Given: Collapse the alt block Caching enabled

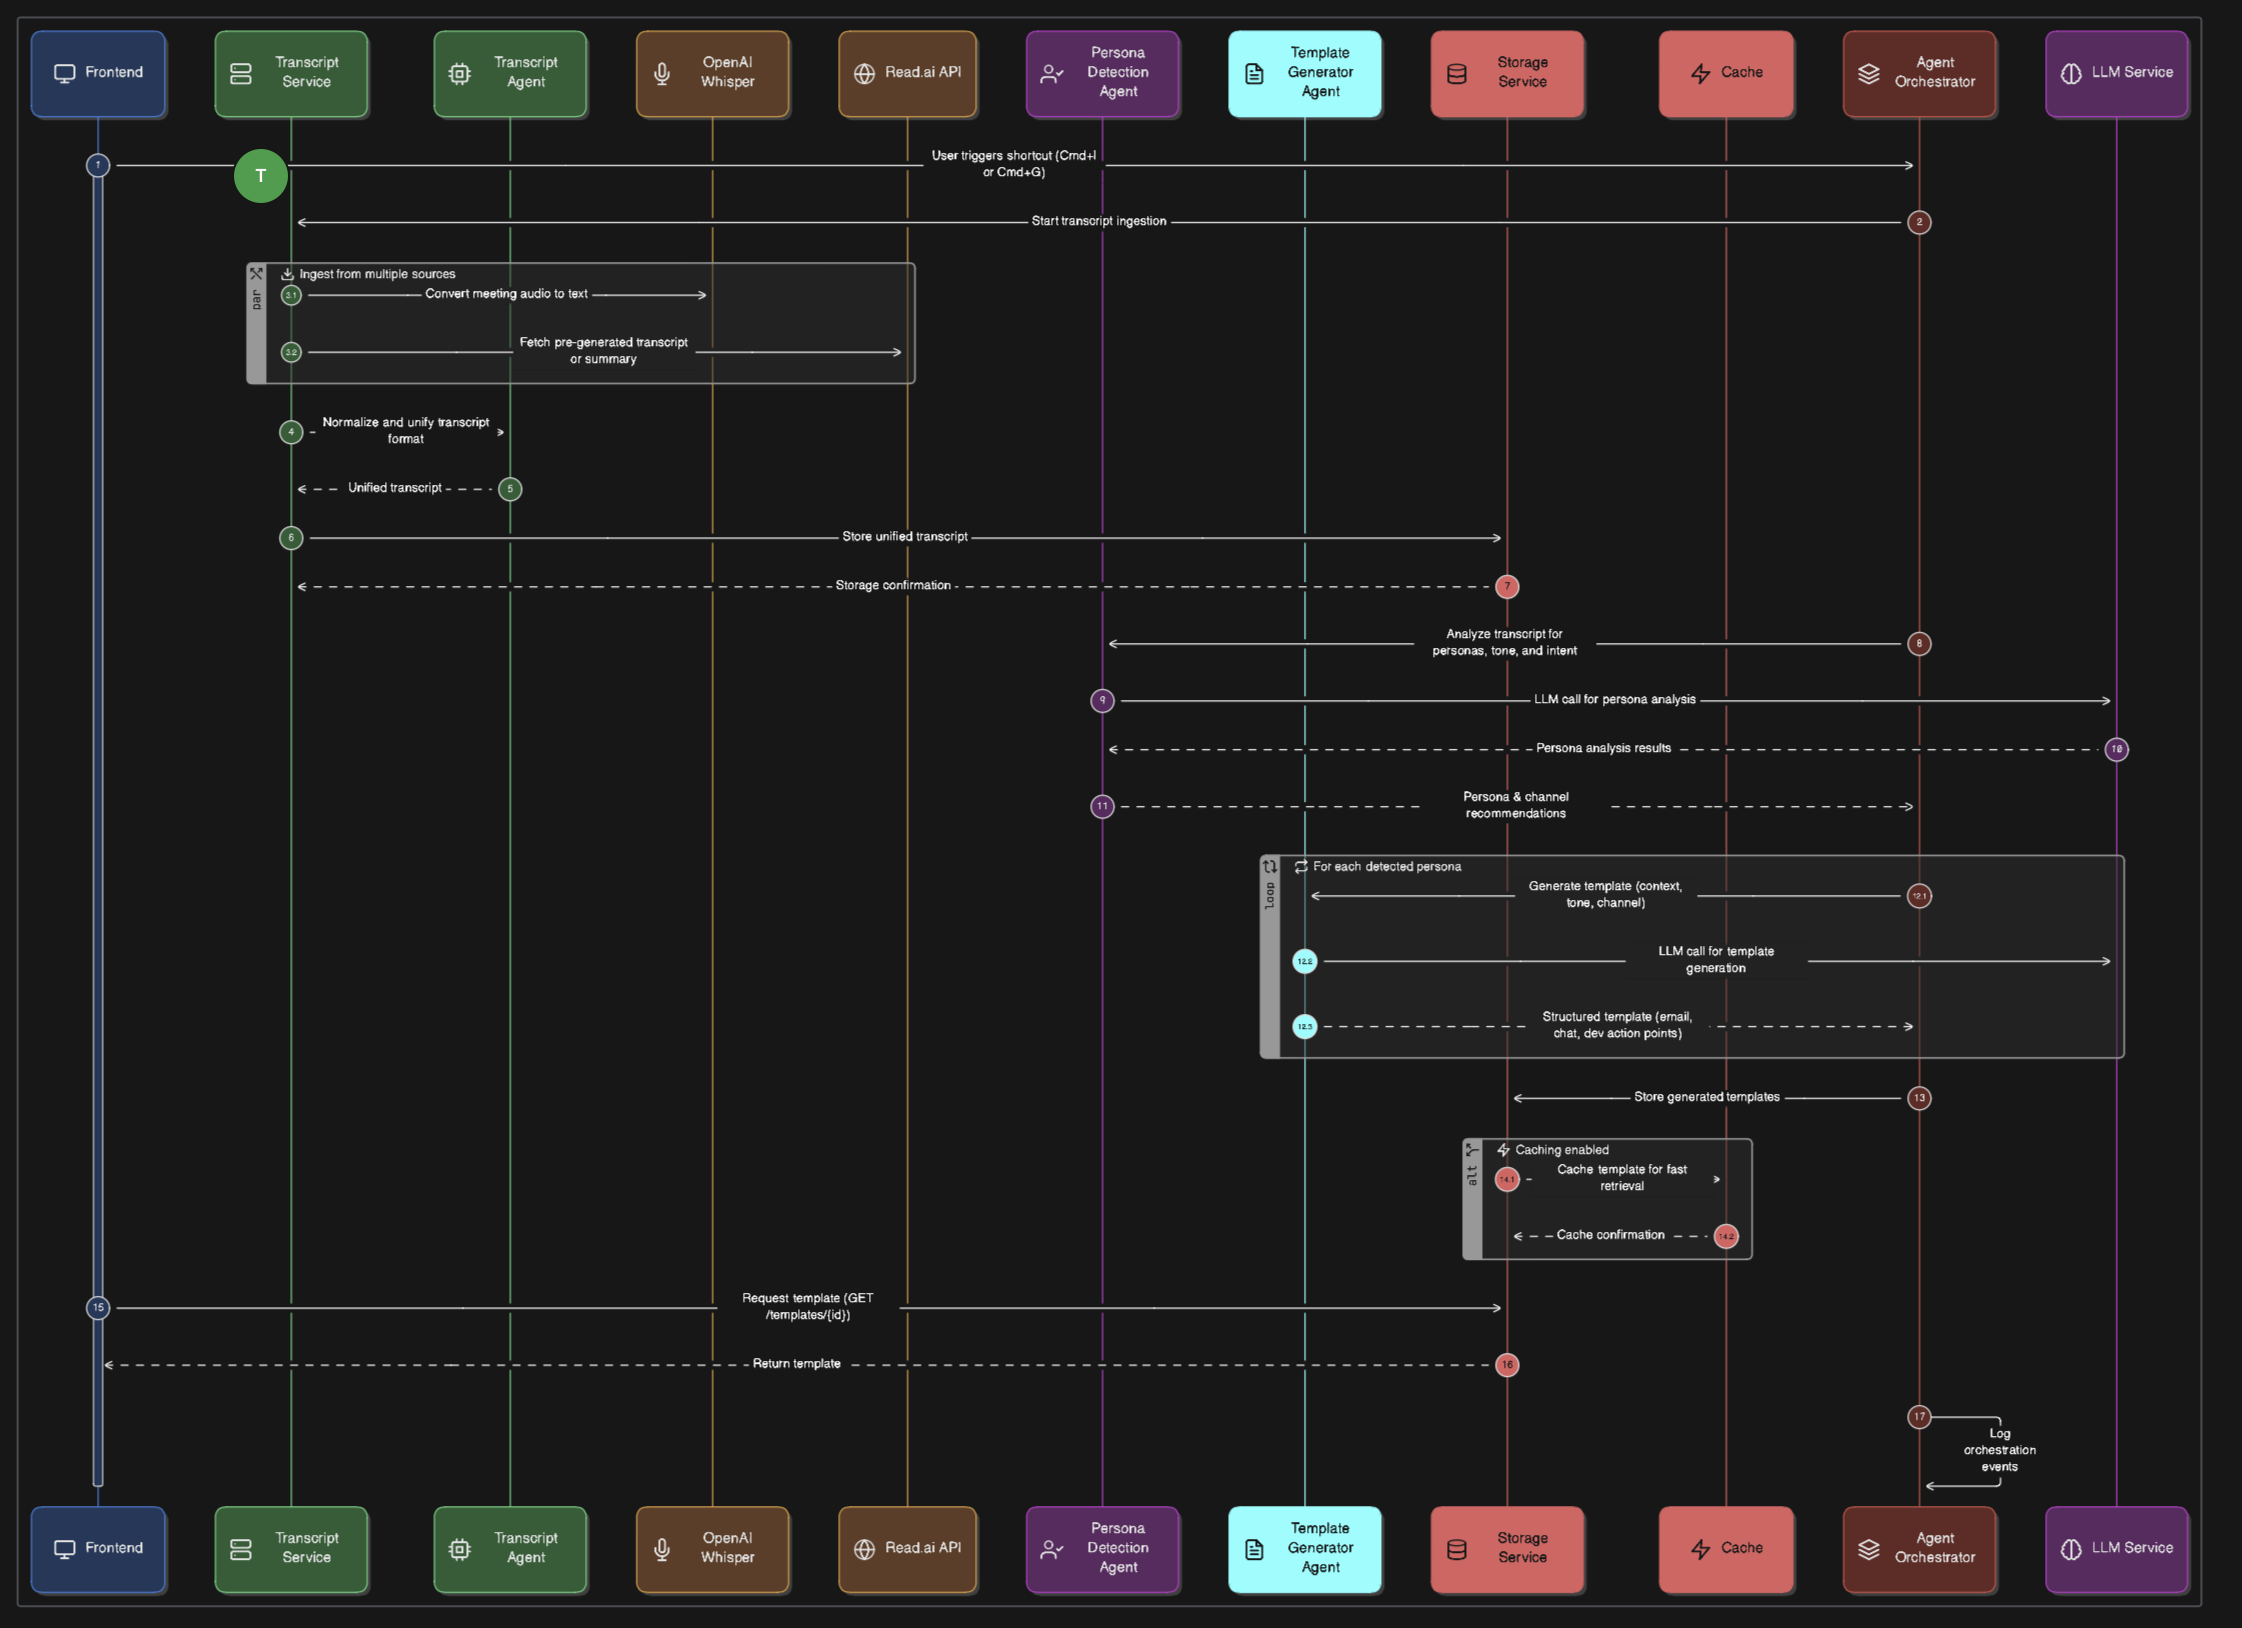Looking at the screenshot, I should (1472, 1150).
